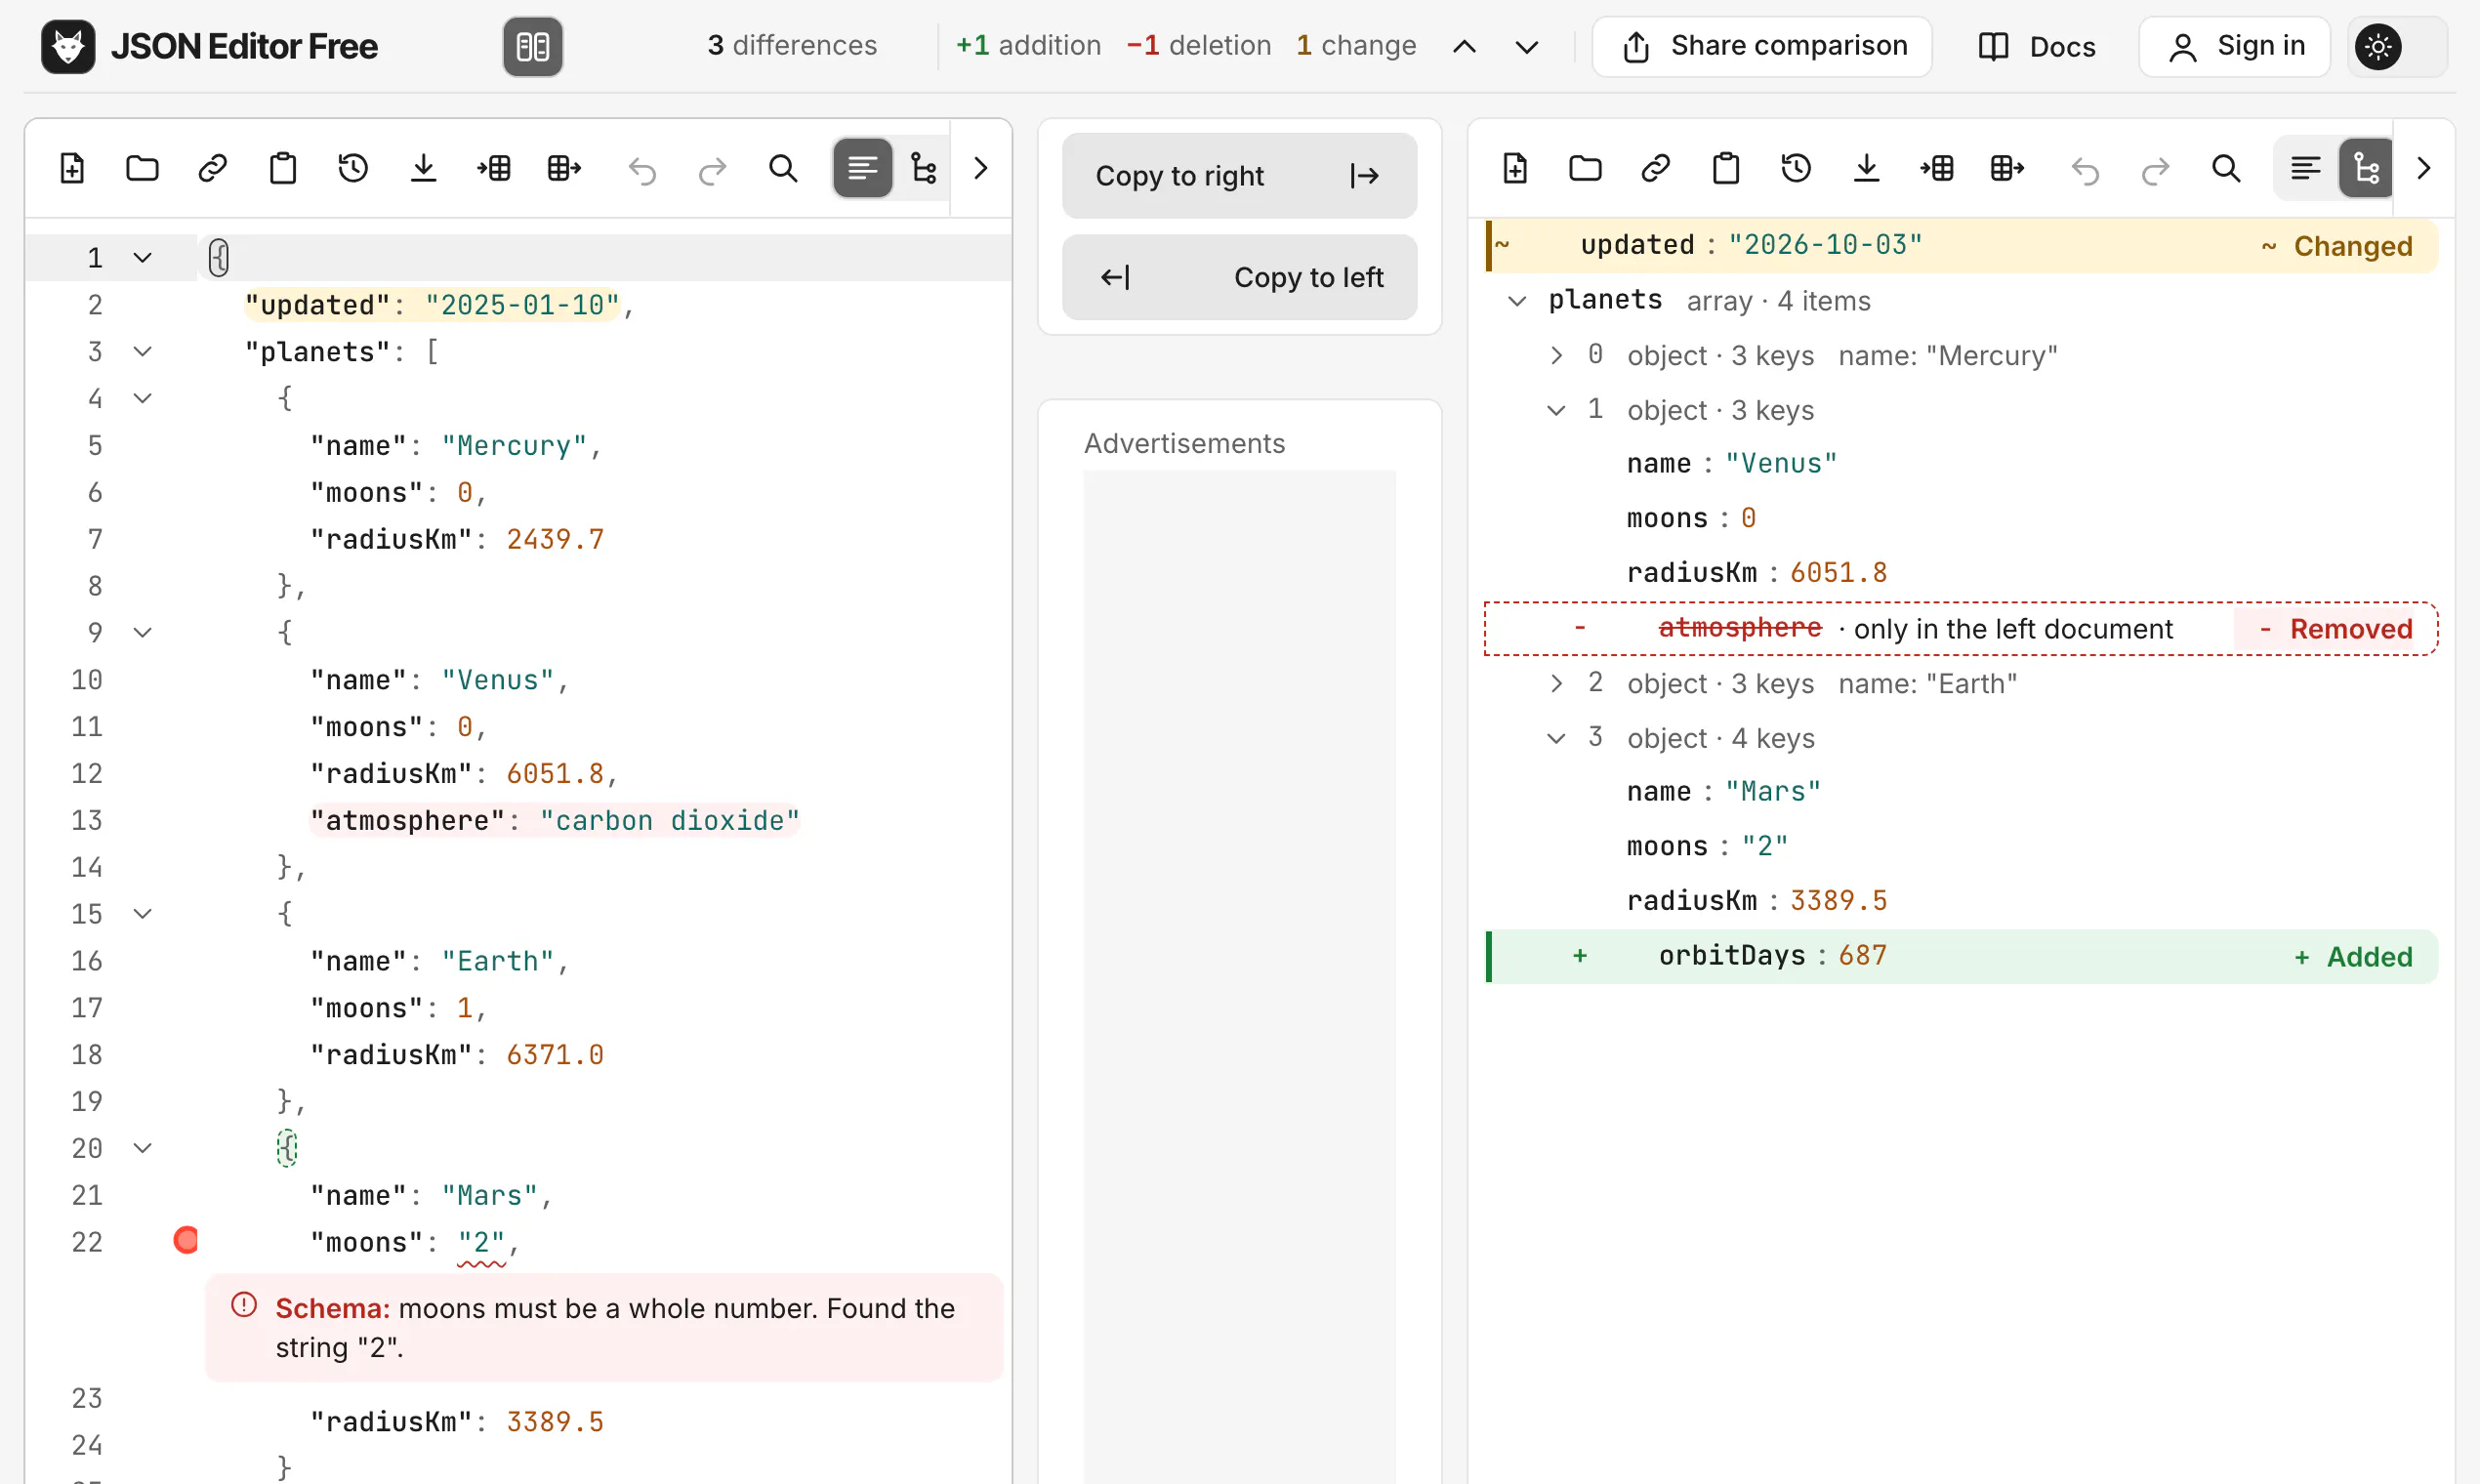The image size is (2480, 1484).
Task: Click the Changed badge on updated row
Action: click(x=2337, y=246)
